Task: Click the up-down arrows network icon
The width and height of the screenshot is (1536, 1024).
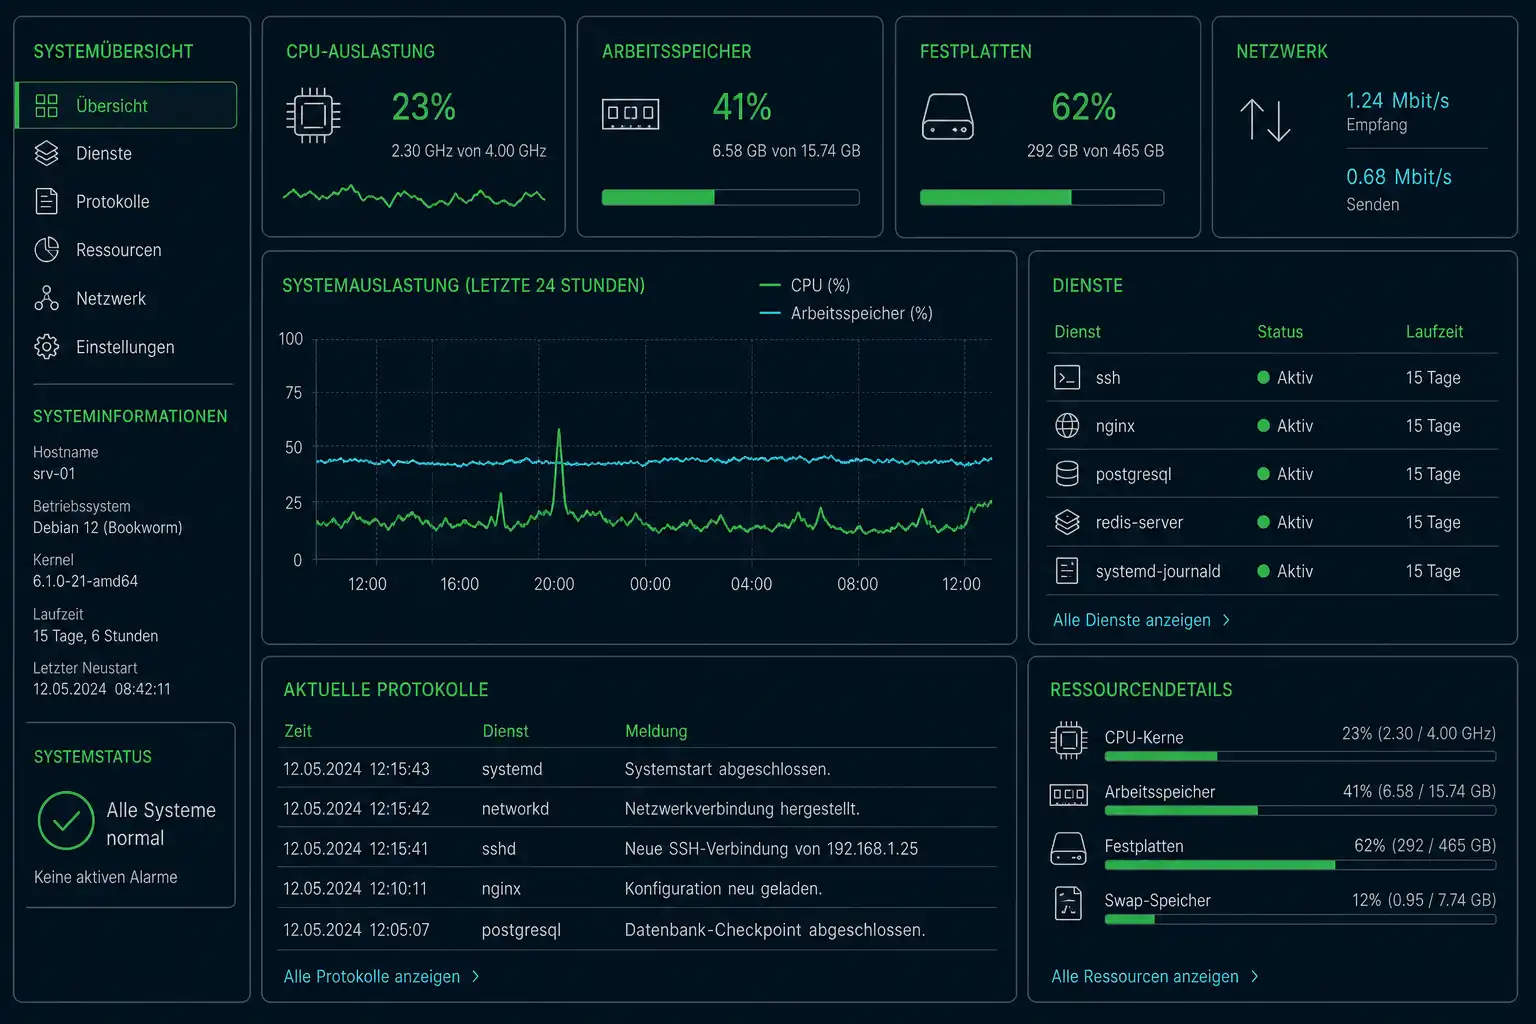Action: click(x=1265, y=120)
